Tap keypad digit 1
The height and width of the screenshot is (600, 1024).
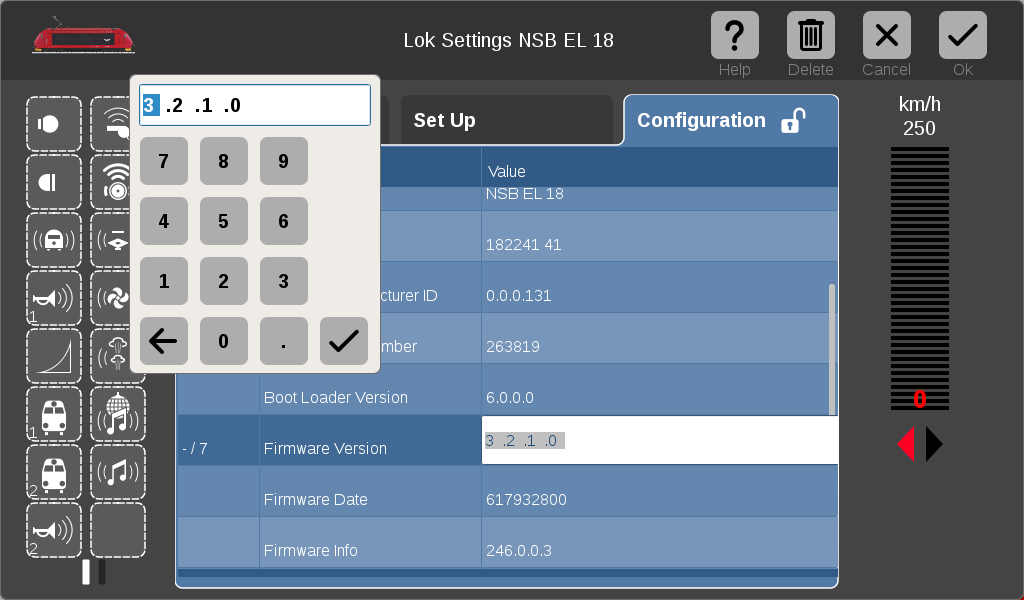[164, 281]
